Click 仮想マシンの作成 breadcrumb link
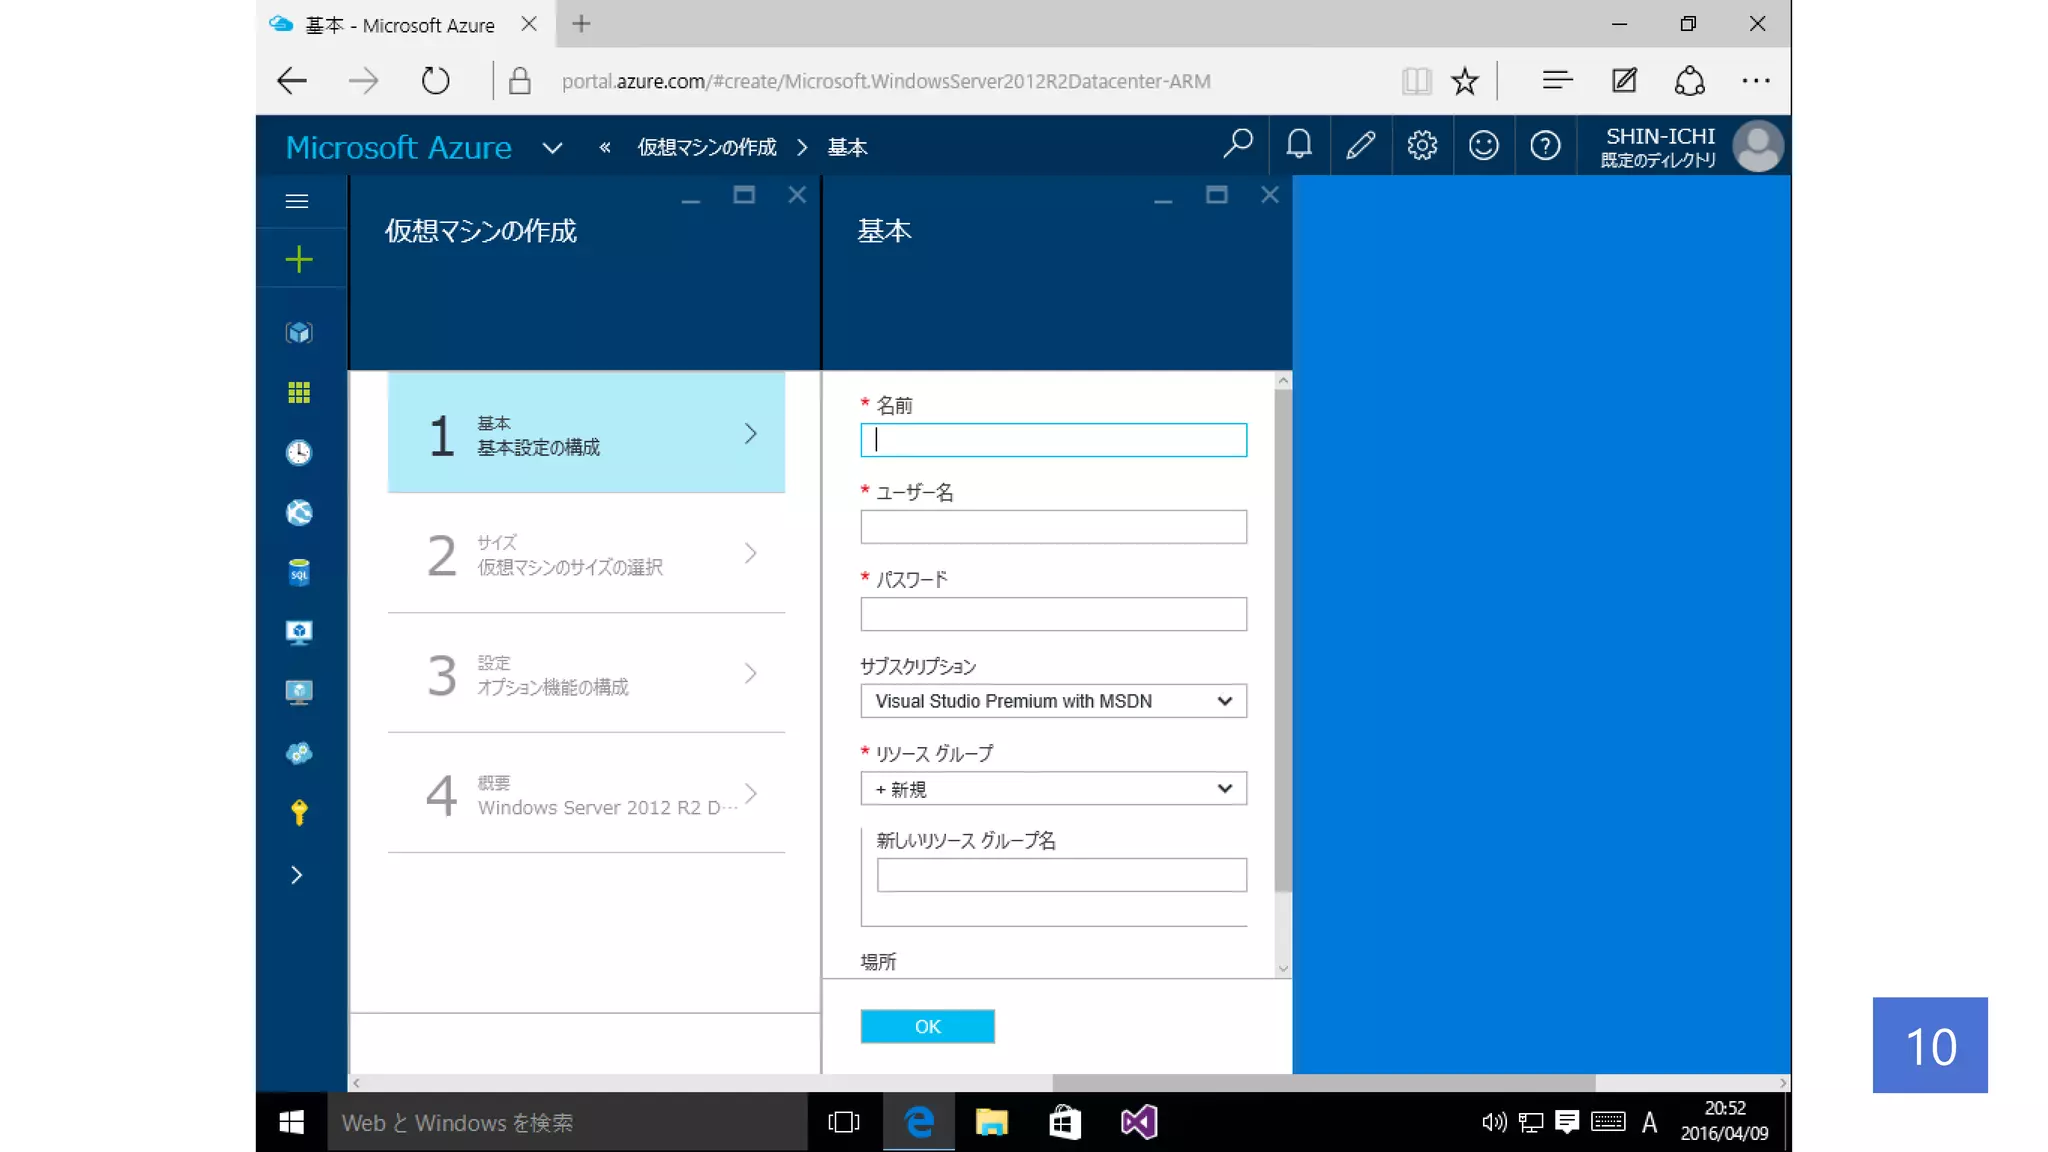 click(x=706, y=148)
